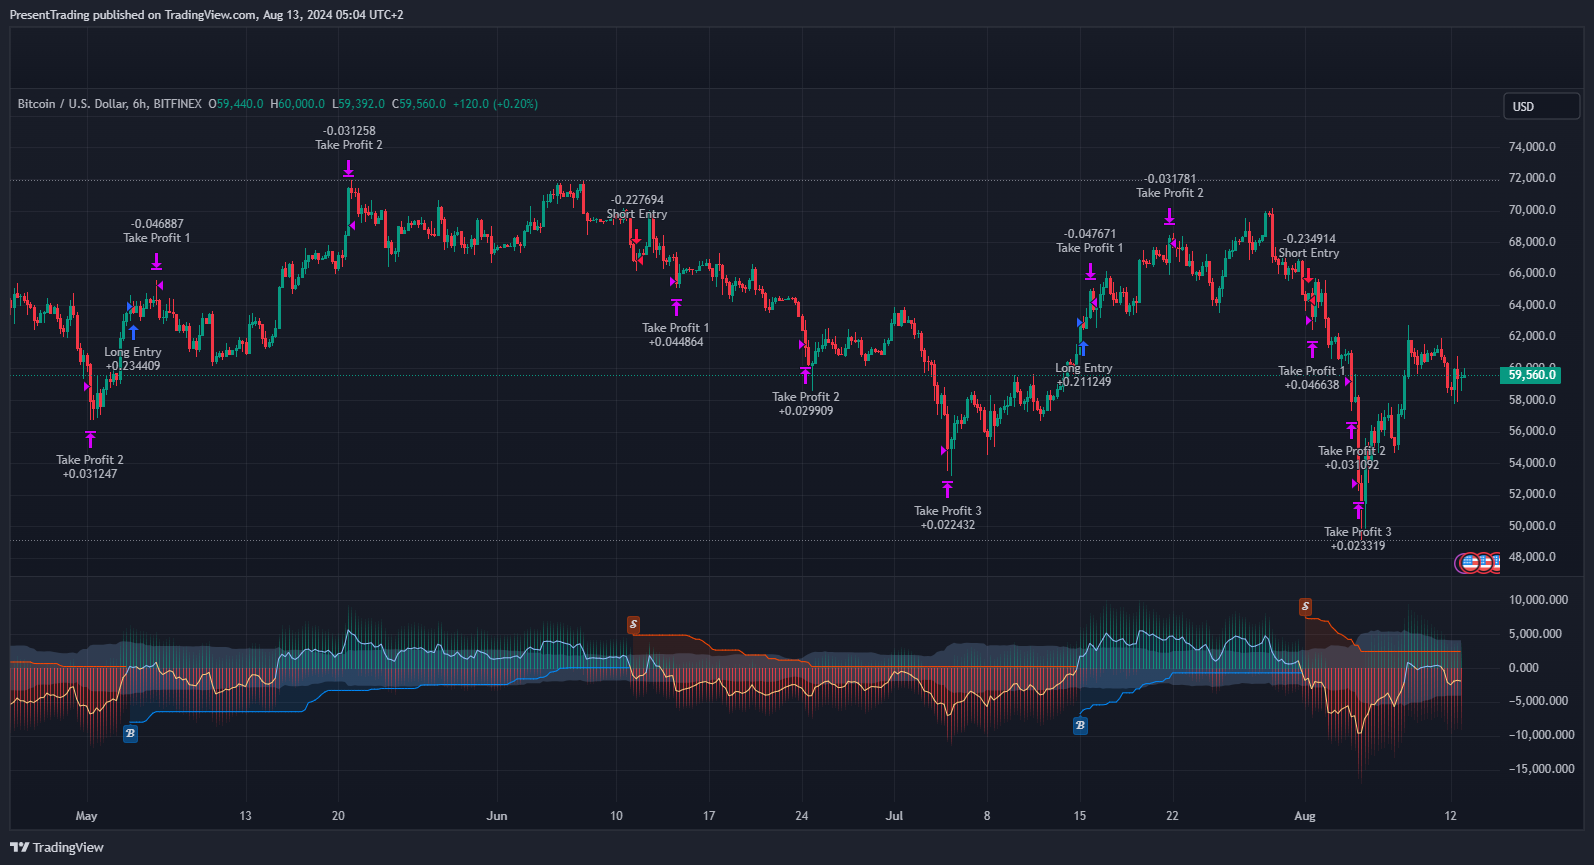Click the May date on the time axis
The width and height of the screenshot is (1594, 865).
(87, 816)
